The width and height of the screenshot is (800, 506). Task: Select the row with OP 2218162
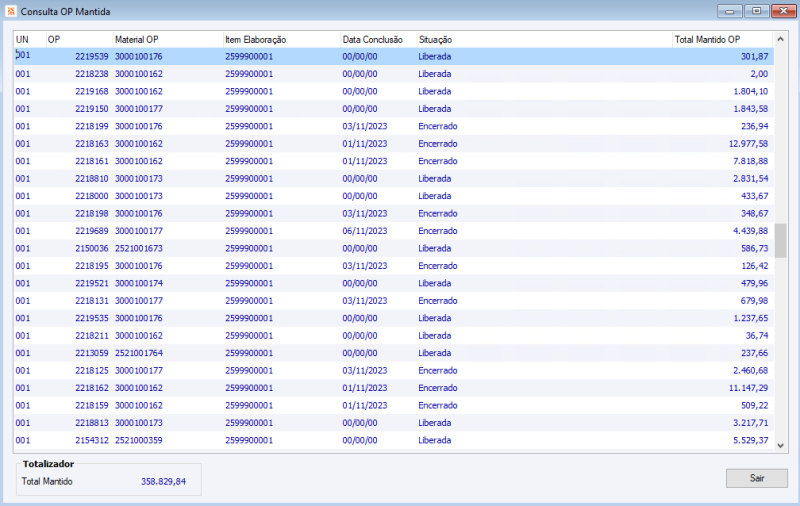point(394,388)
